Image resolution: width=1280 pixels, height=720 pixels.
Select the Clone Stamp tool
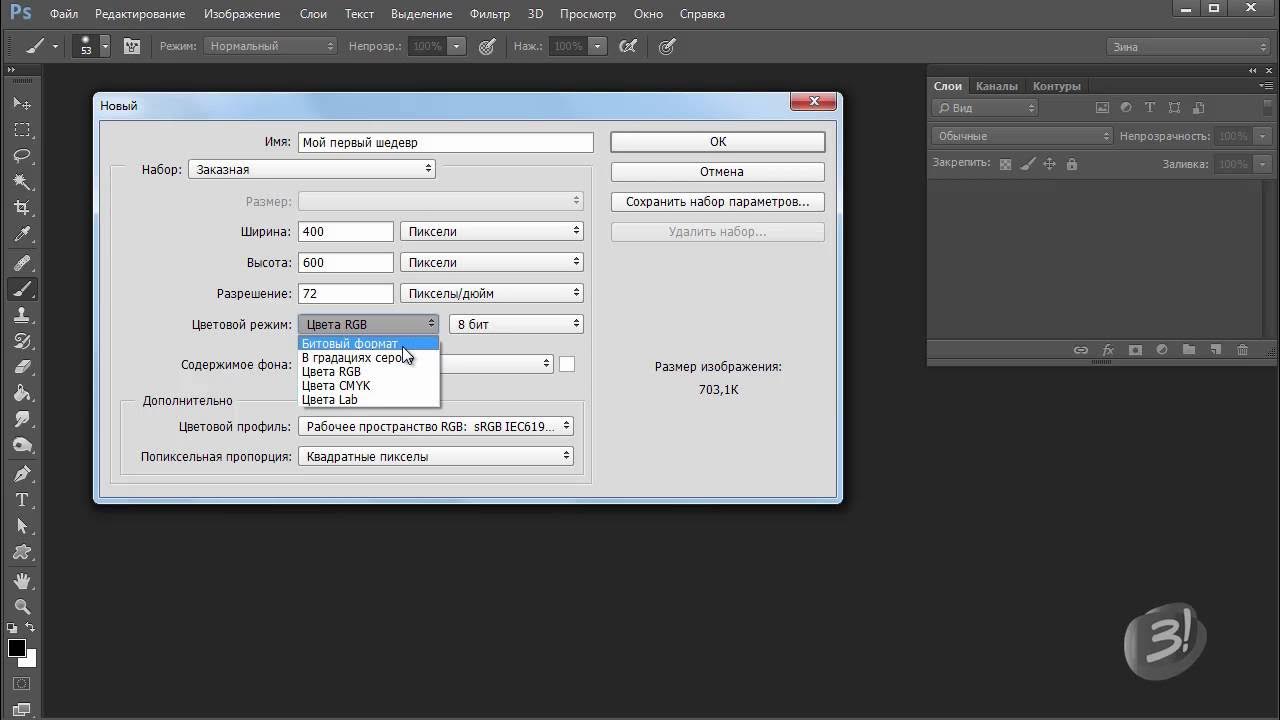tap(22, 315)
